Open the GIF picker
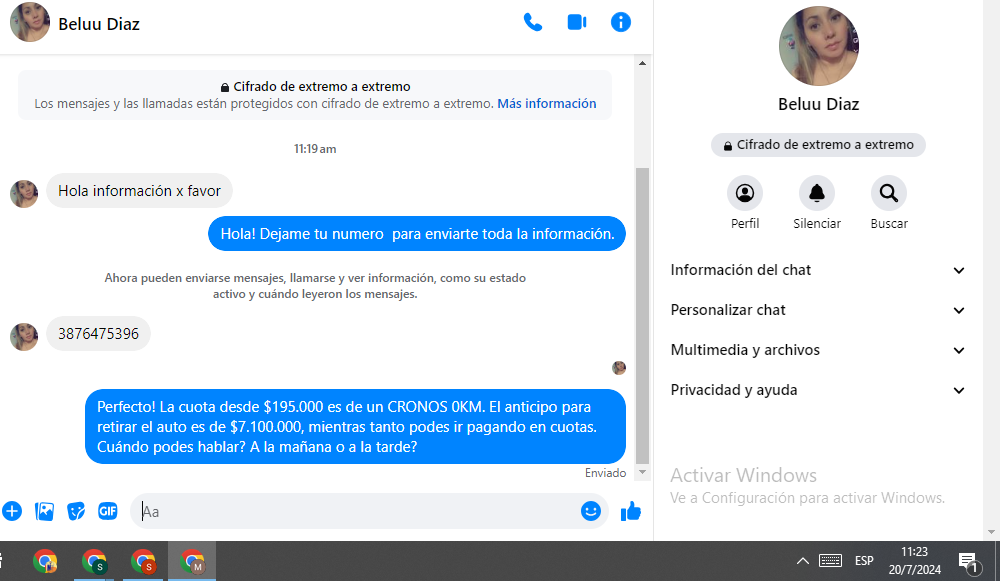The image size is (1000, 581). tap(108, 511)
